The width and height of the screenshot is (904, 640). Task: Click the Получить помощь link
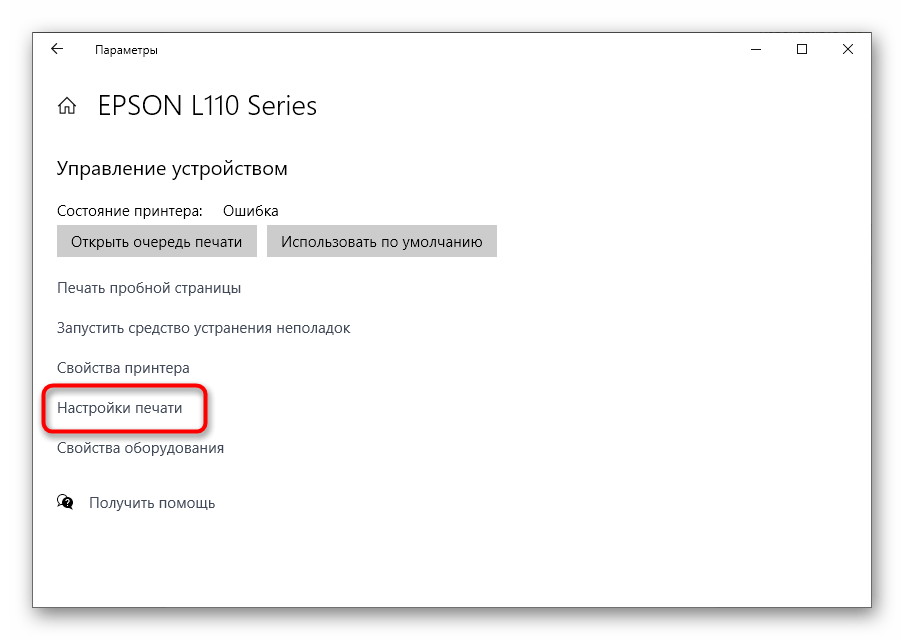(152, 503)
